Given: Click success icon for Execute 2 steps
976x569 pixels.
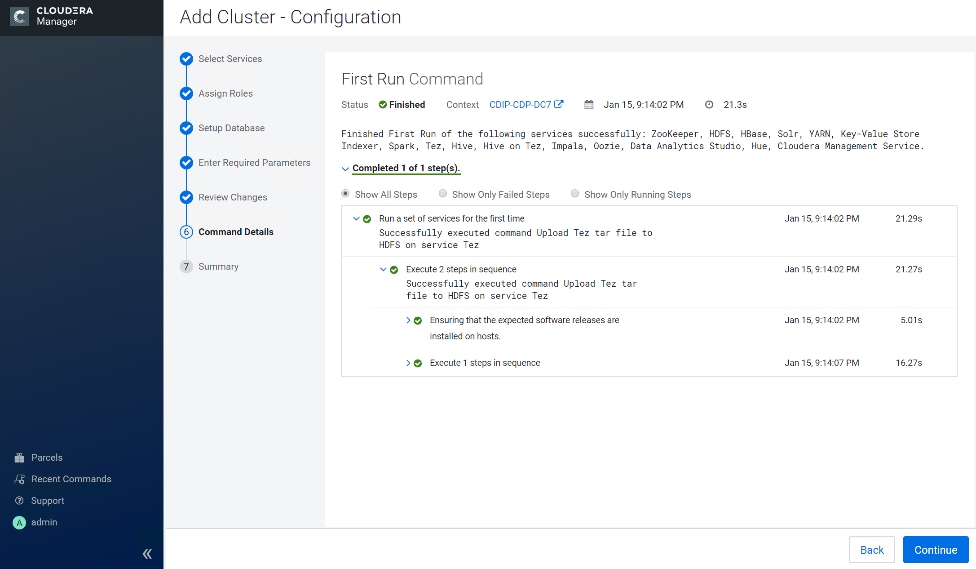Looking at the screenshot, I should 394,270.
